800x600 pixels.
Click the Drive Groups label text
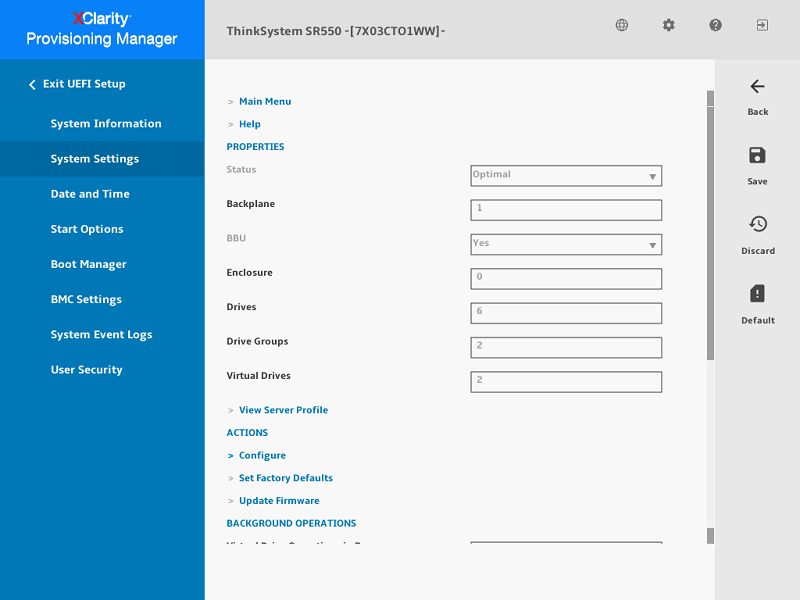click(x=257, y=341)
